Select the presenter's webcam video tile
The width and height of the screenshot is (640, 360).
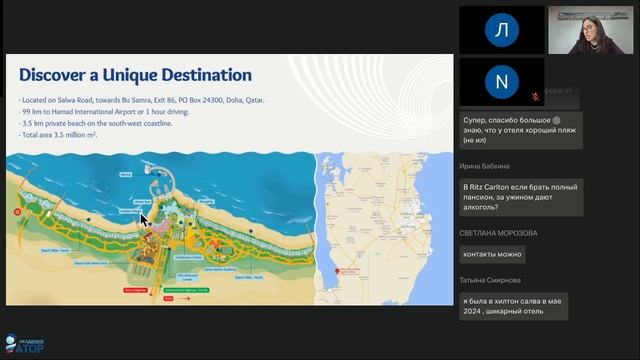click(x=591, y=30)
